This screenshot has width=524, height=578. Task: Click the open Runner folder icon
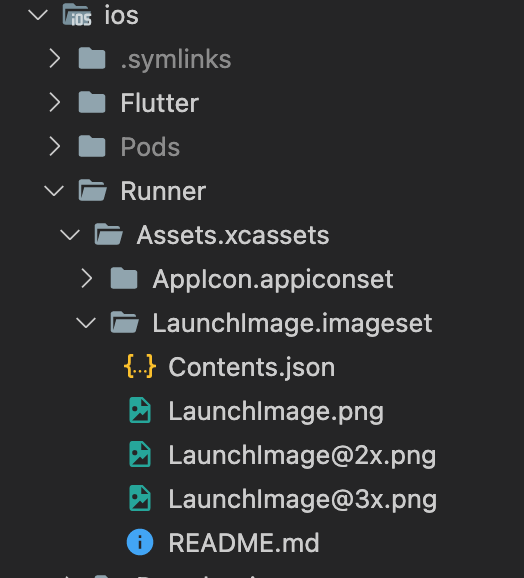(92, 190)
